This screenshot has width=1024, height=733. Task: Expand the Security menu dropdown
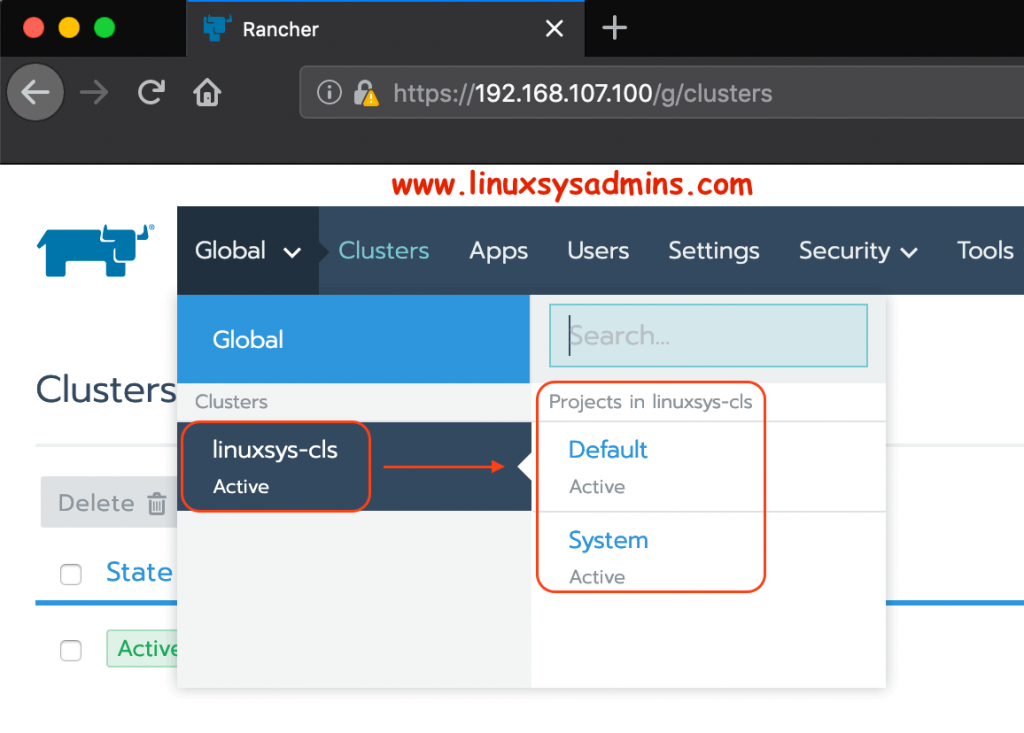[x=858, y=251]
